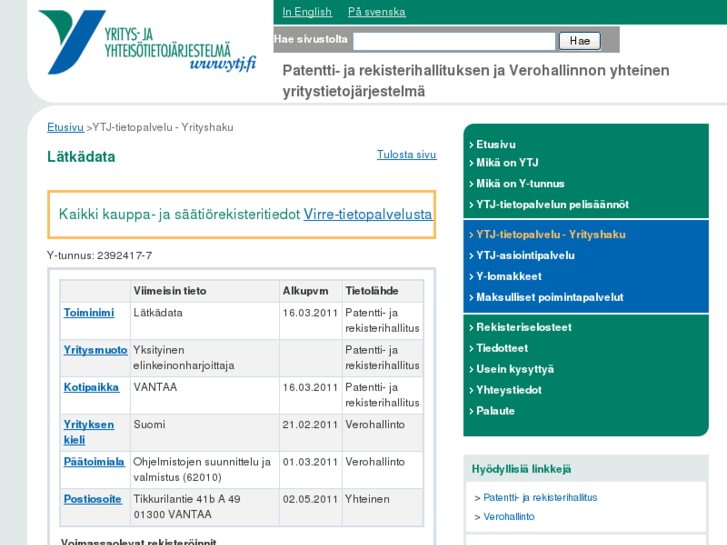Screen dimensions: 727x545
Task: Open the Virre-tietopalvelusta link
Action: pos(368,214)
